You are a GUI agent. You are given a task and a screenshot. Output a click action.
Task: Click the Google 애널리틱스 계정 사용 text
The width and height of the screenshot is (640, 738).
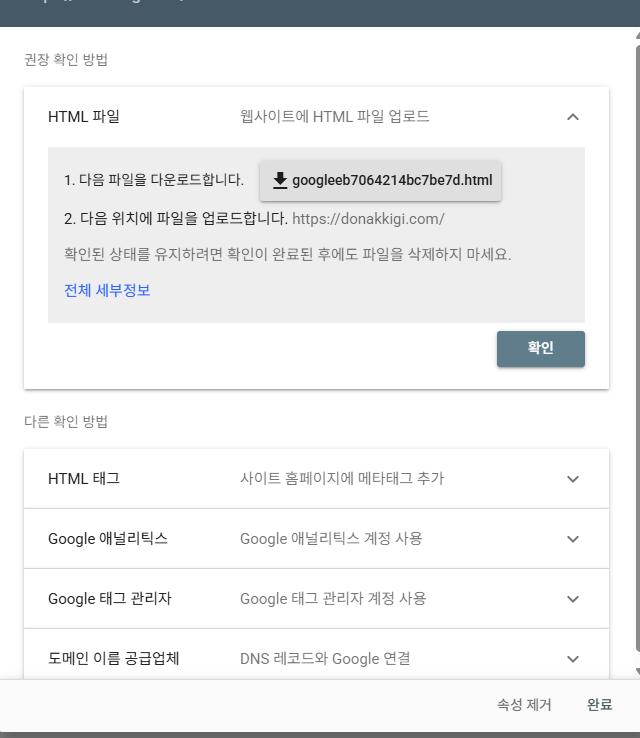pos(331,538)
